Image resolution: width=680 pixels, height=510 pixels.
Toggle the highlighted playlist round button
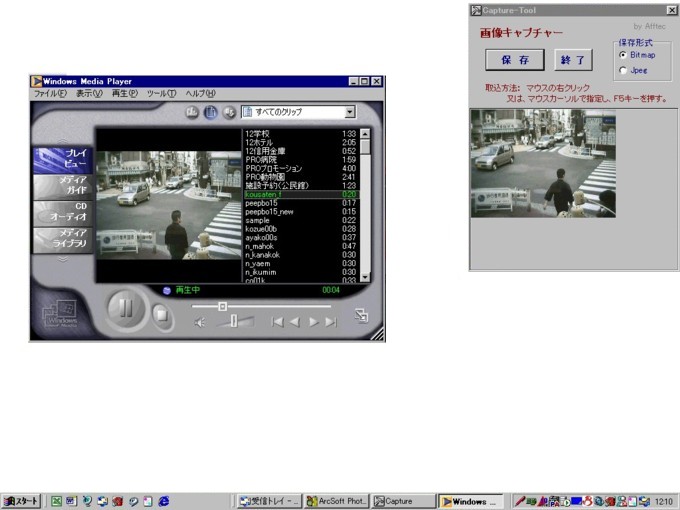point(211,112)
